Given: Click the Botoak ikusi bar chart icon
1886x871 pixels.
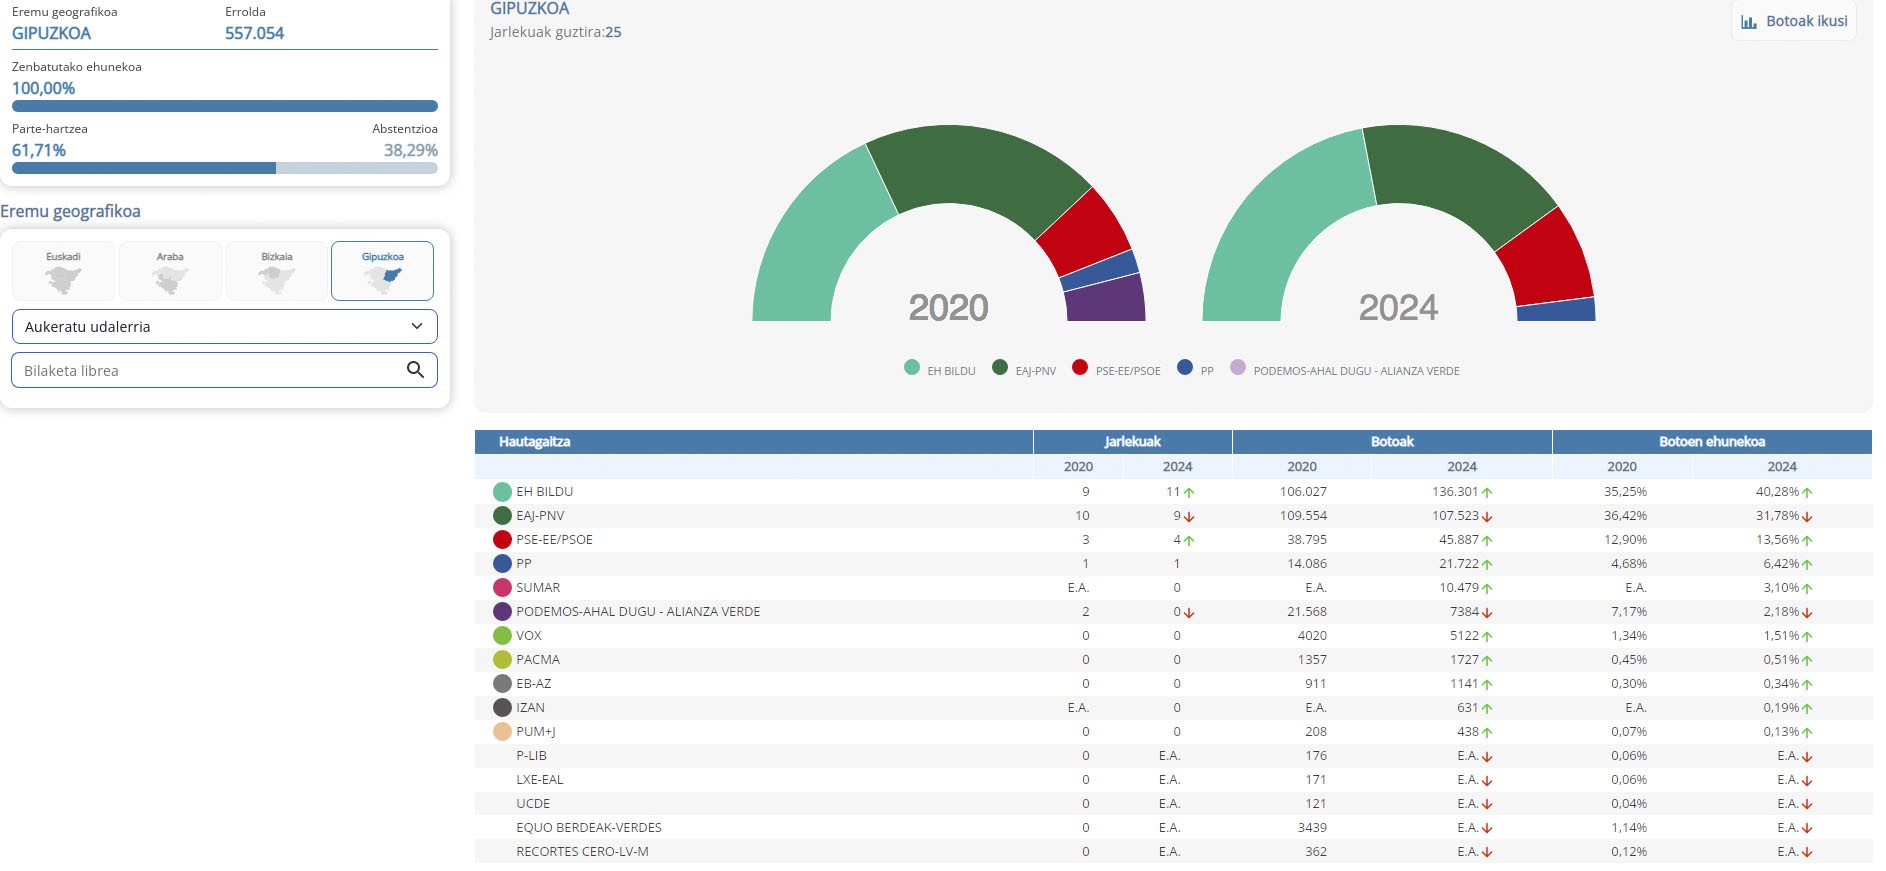Looking at the screenshot, I should [x=1749, y=22].
